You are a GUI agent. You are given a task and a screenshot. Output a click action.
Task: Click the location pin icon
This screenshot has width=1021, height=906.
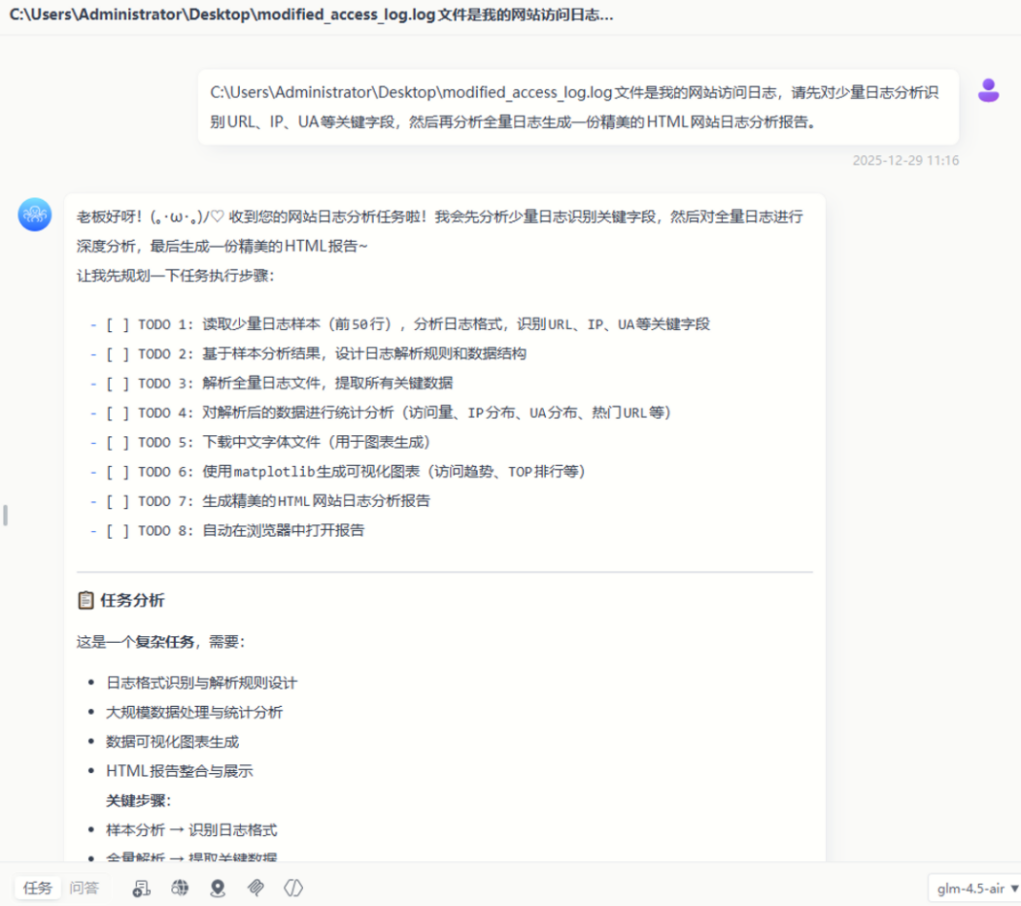click(218, 888)
